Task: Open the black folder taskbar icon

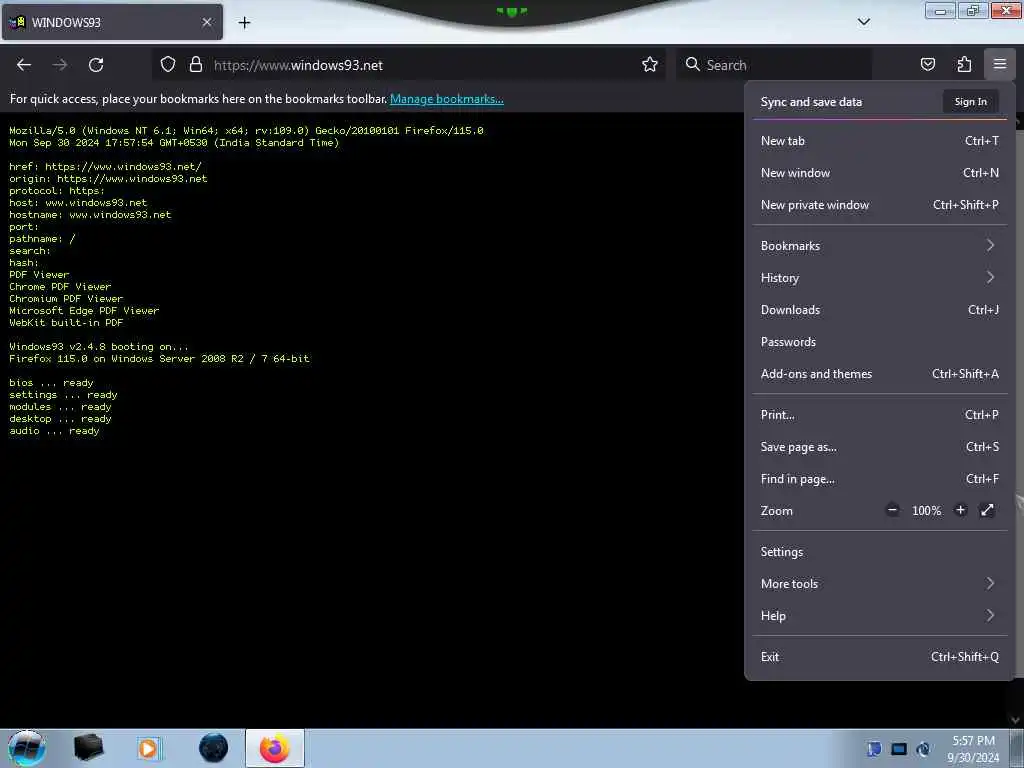Action: [88, 748]
